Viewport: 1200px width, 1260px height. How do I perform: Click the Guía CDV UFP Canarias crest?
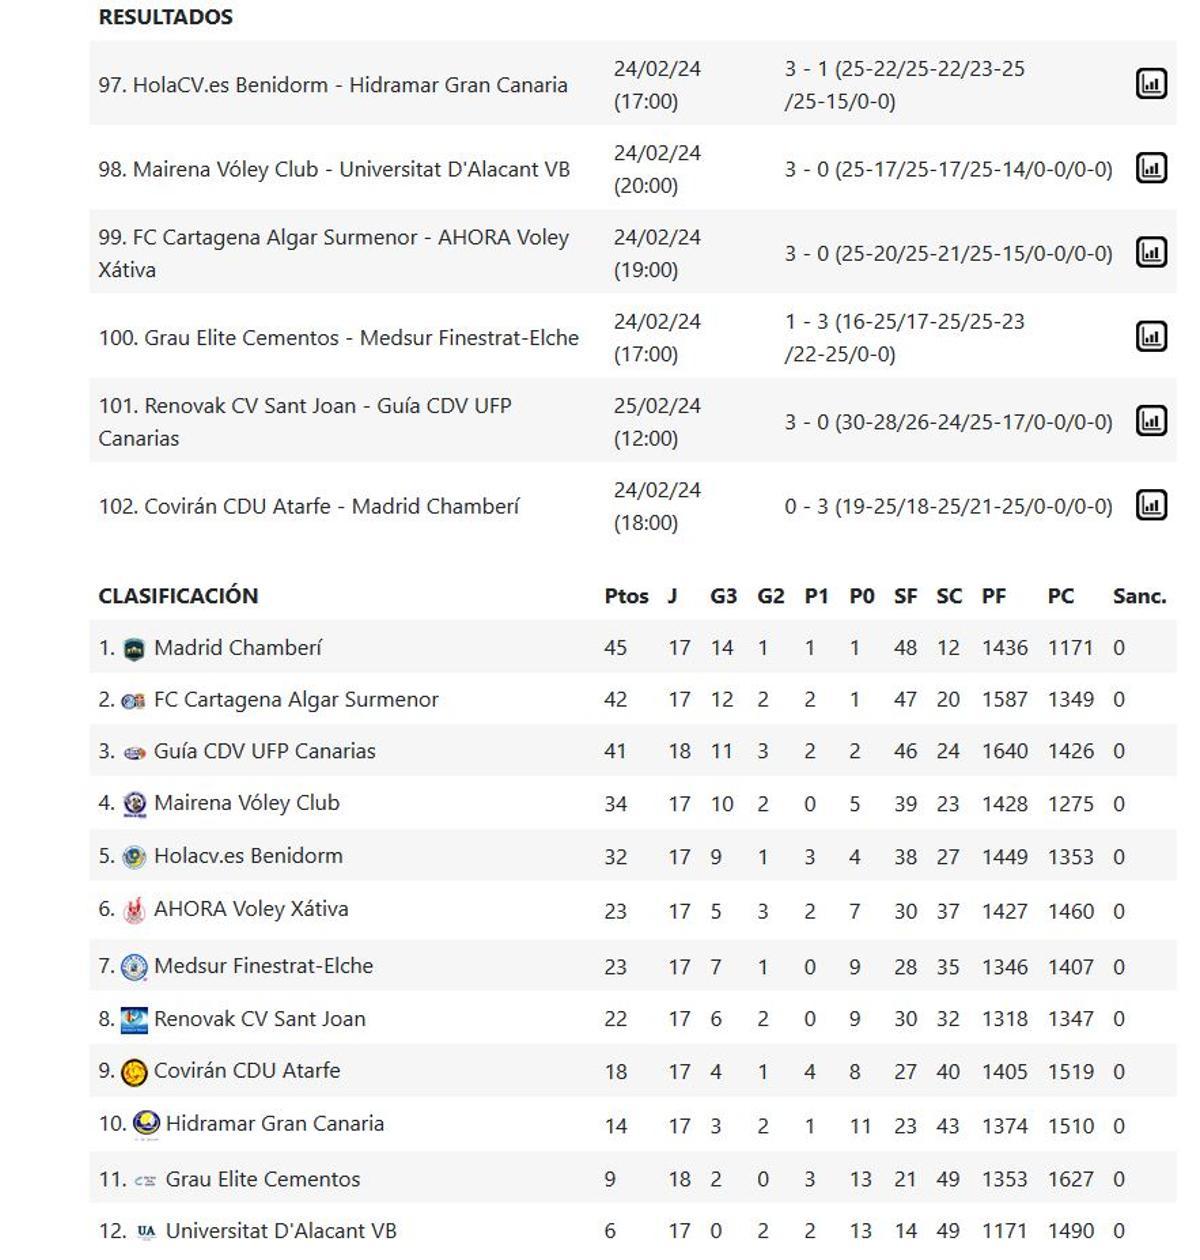[133, 751]
